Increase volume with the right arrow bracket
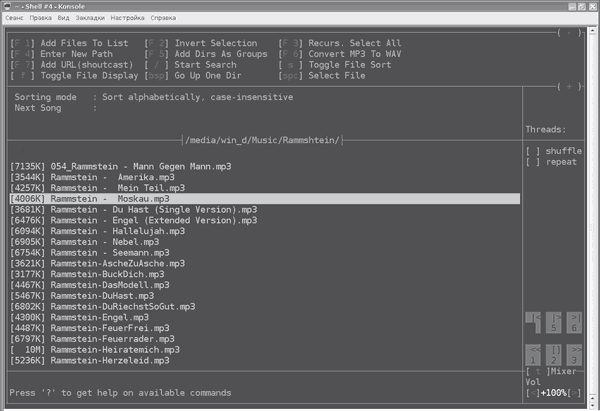Viewport: 600px width, 411px height. 574,393
